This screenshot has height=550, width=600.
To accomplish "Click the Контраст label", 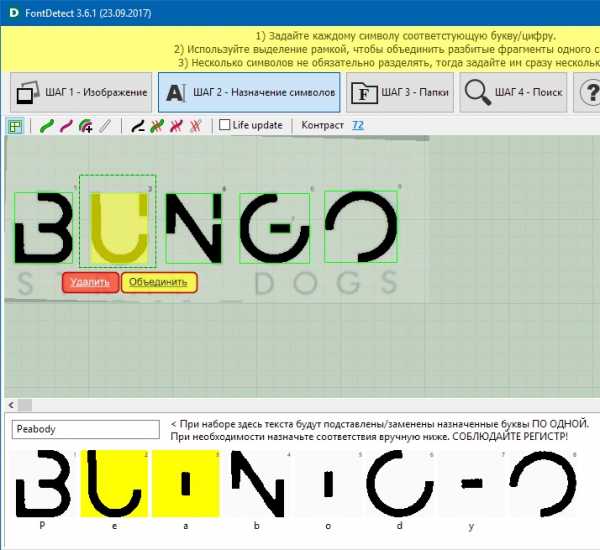I will pos(322,125).
